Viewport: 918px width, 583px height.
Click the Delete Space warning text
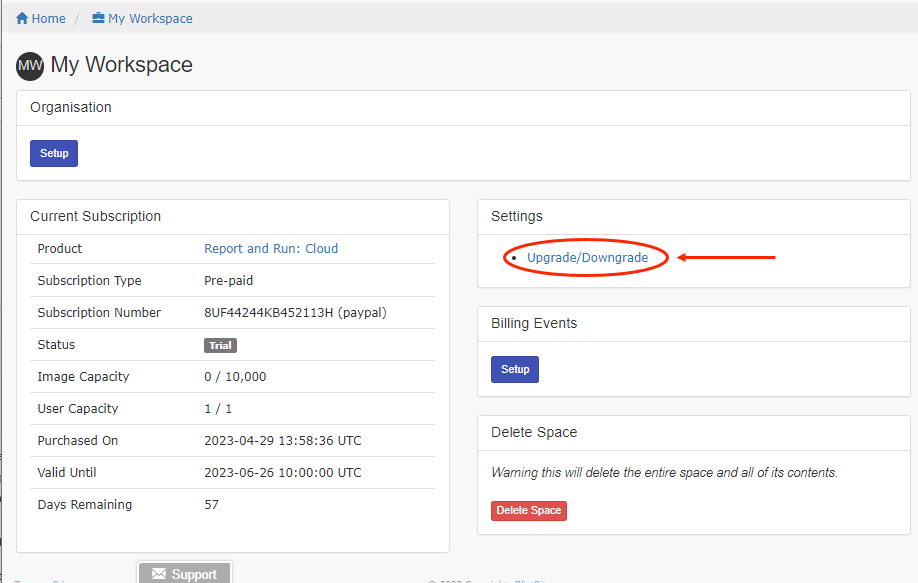click(x=664, y=472)
